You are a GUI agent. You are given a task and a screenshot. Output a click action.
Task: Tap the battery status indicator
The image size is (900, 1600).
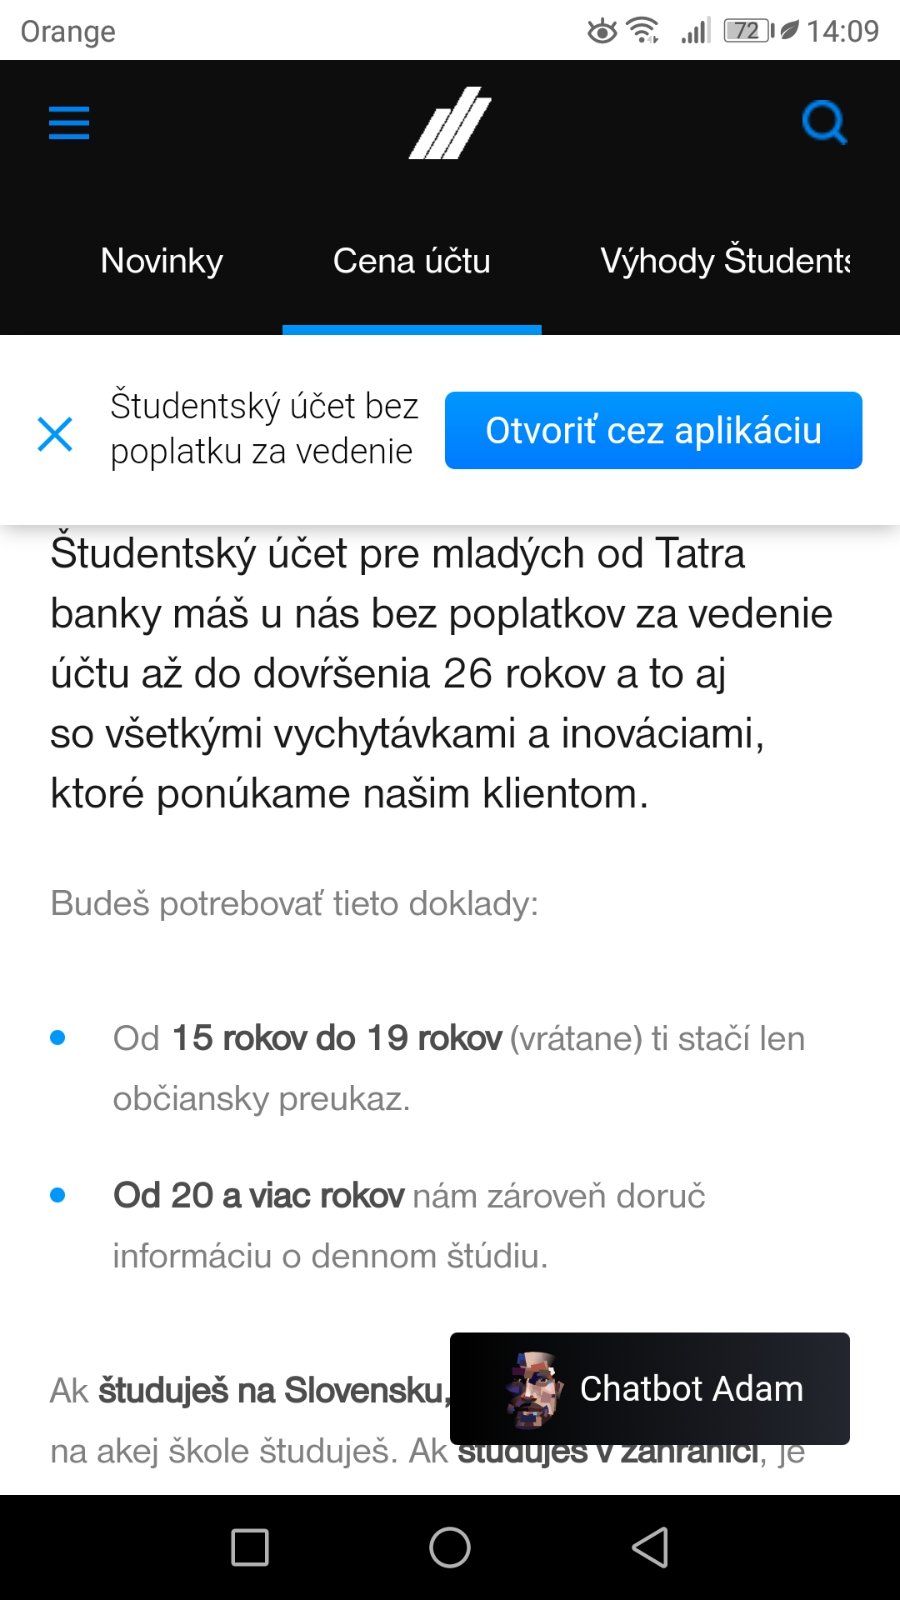[748, 31]
